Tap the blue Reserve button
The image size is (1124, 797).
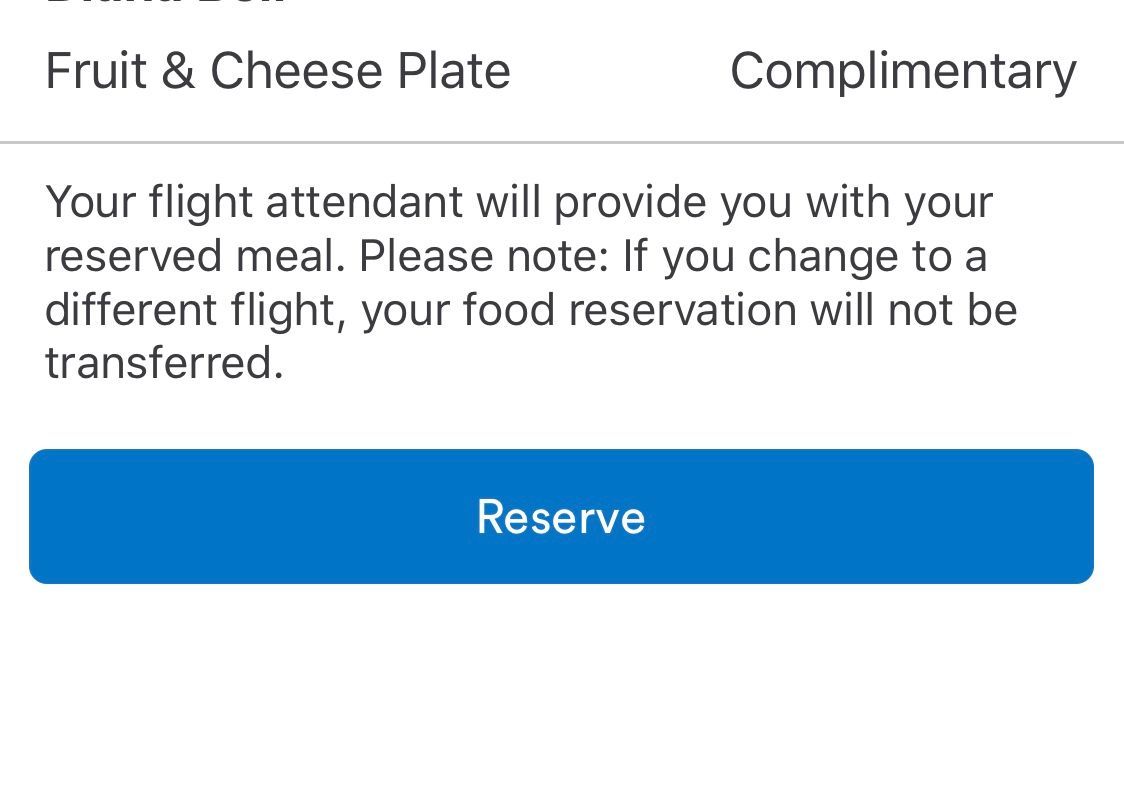561,516
